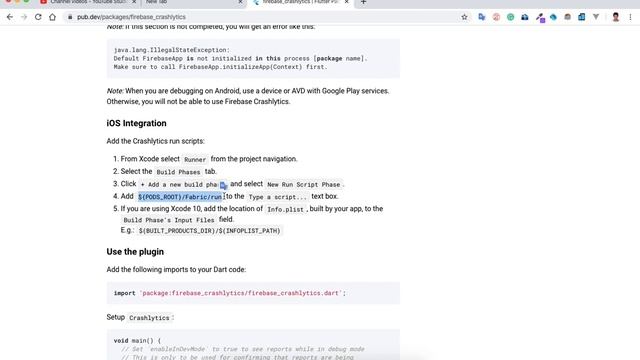Viewport: 640px width, 360px height.
Task: Click 'Default FirebaseApp is not initialized' line
Action: (240, 58)
